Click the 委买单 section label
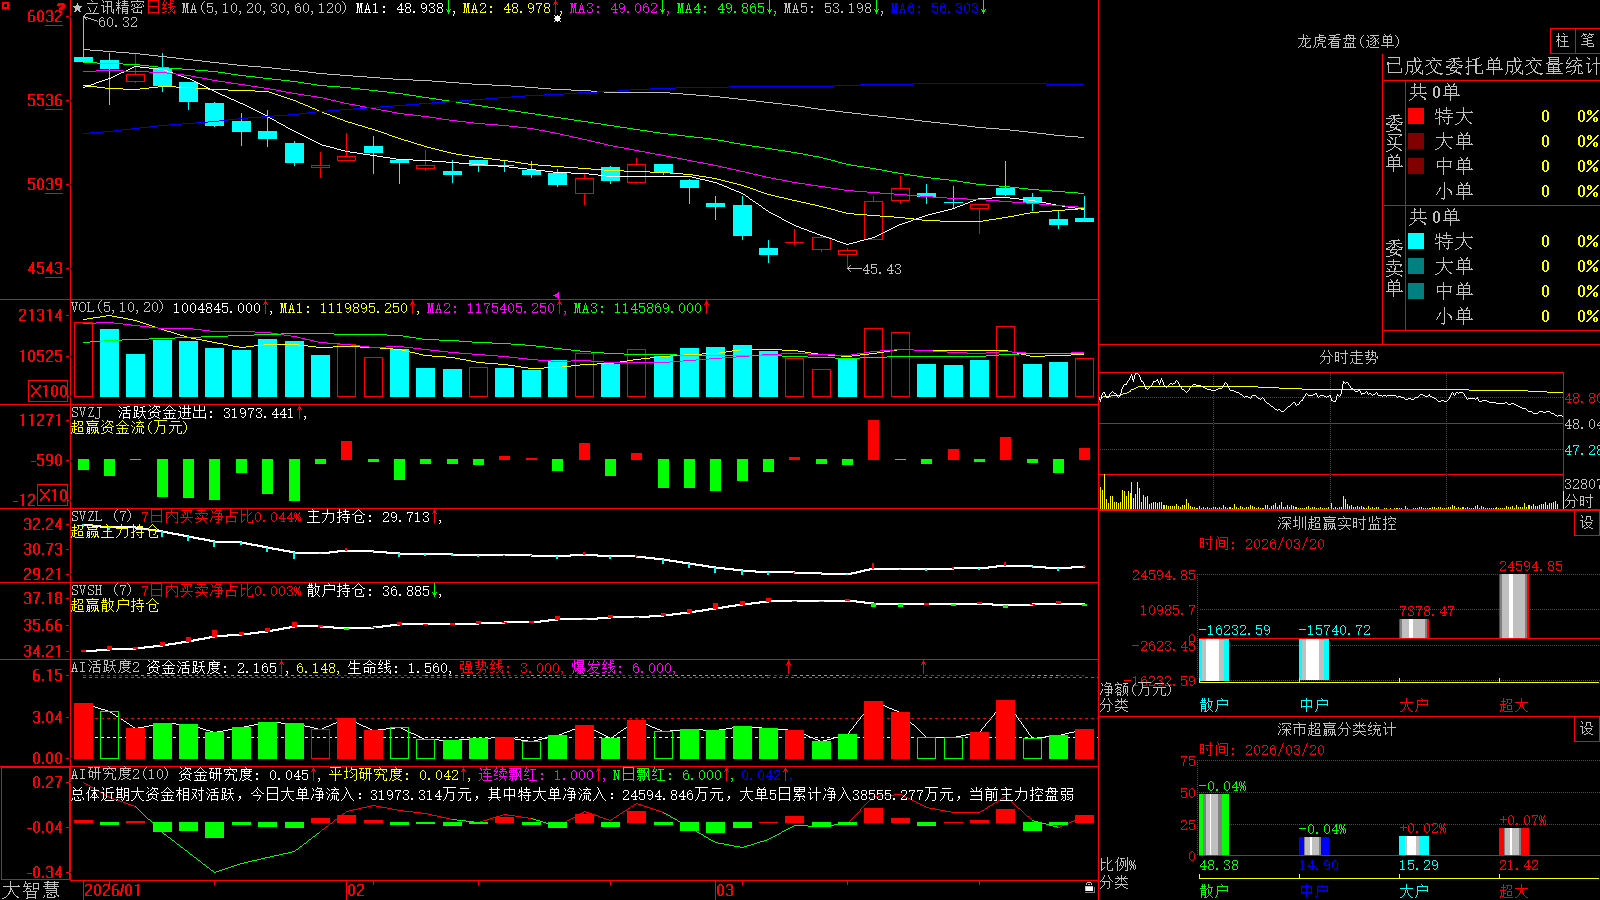Viewport: 1600px width, 900px height. click(x=1394, y=142)
